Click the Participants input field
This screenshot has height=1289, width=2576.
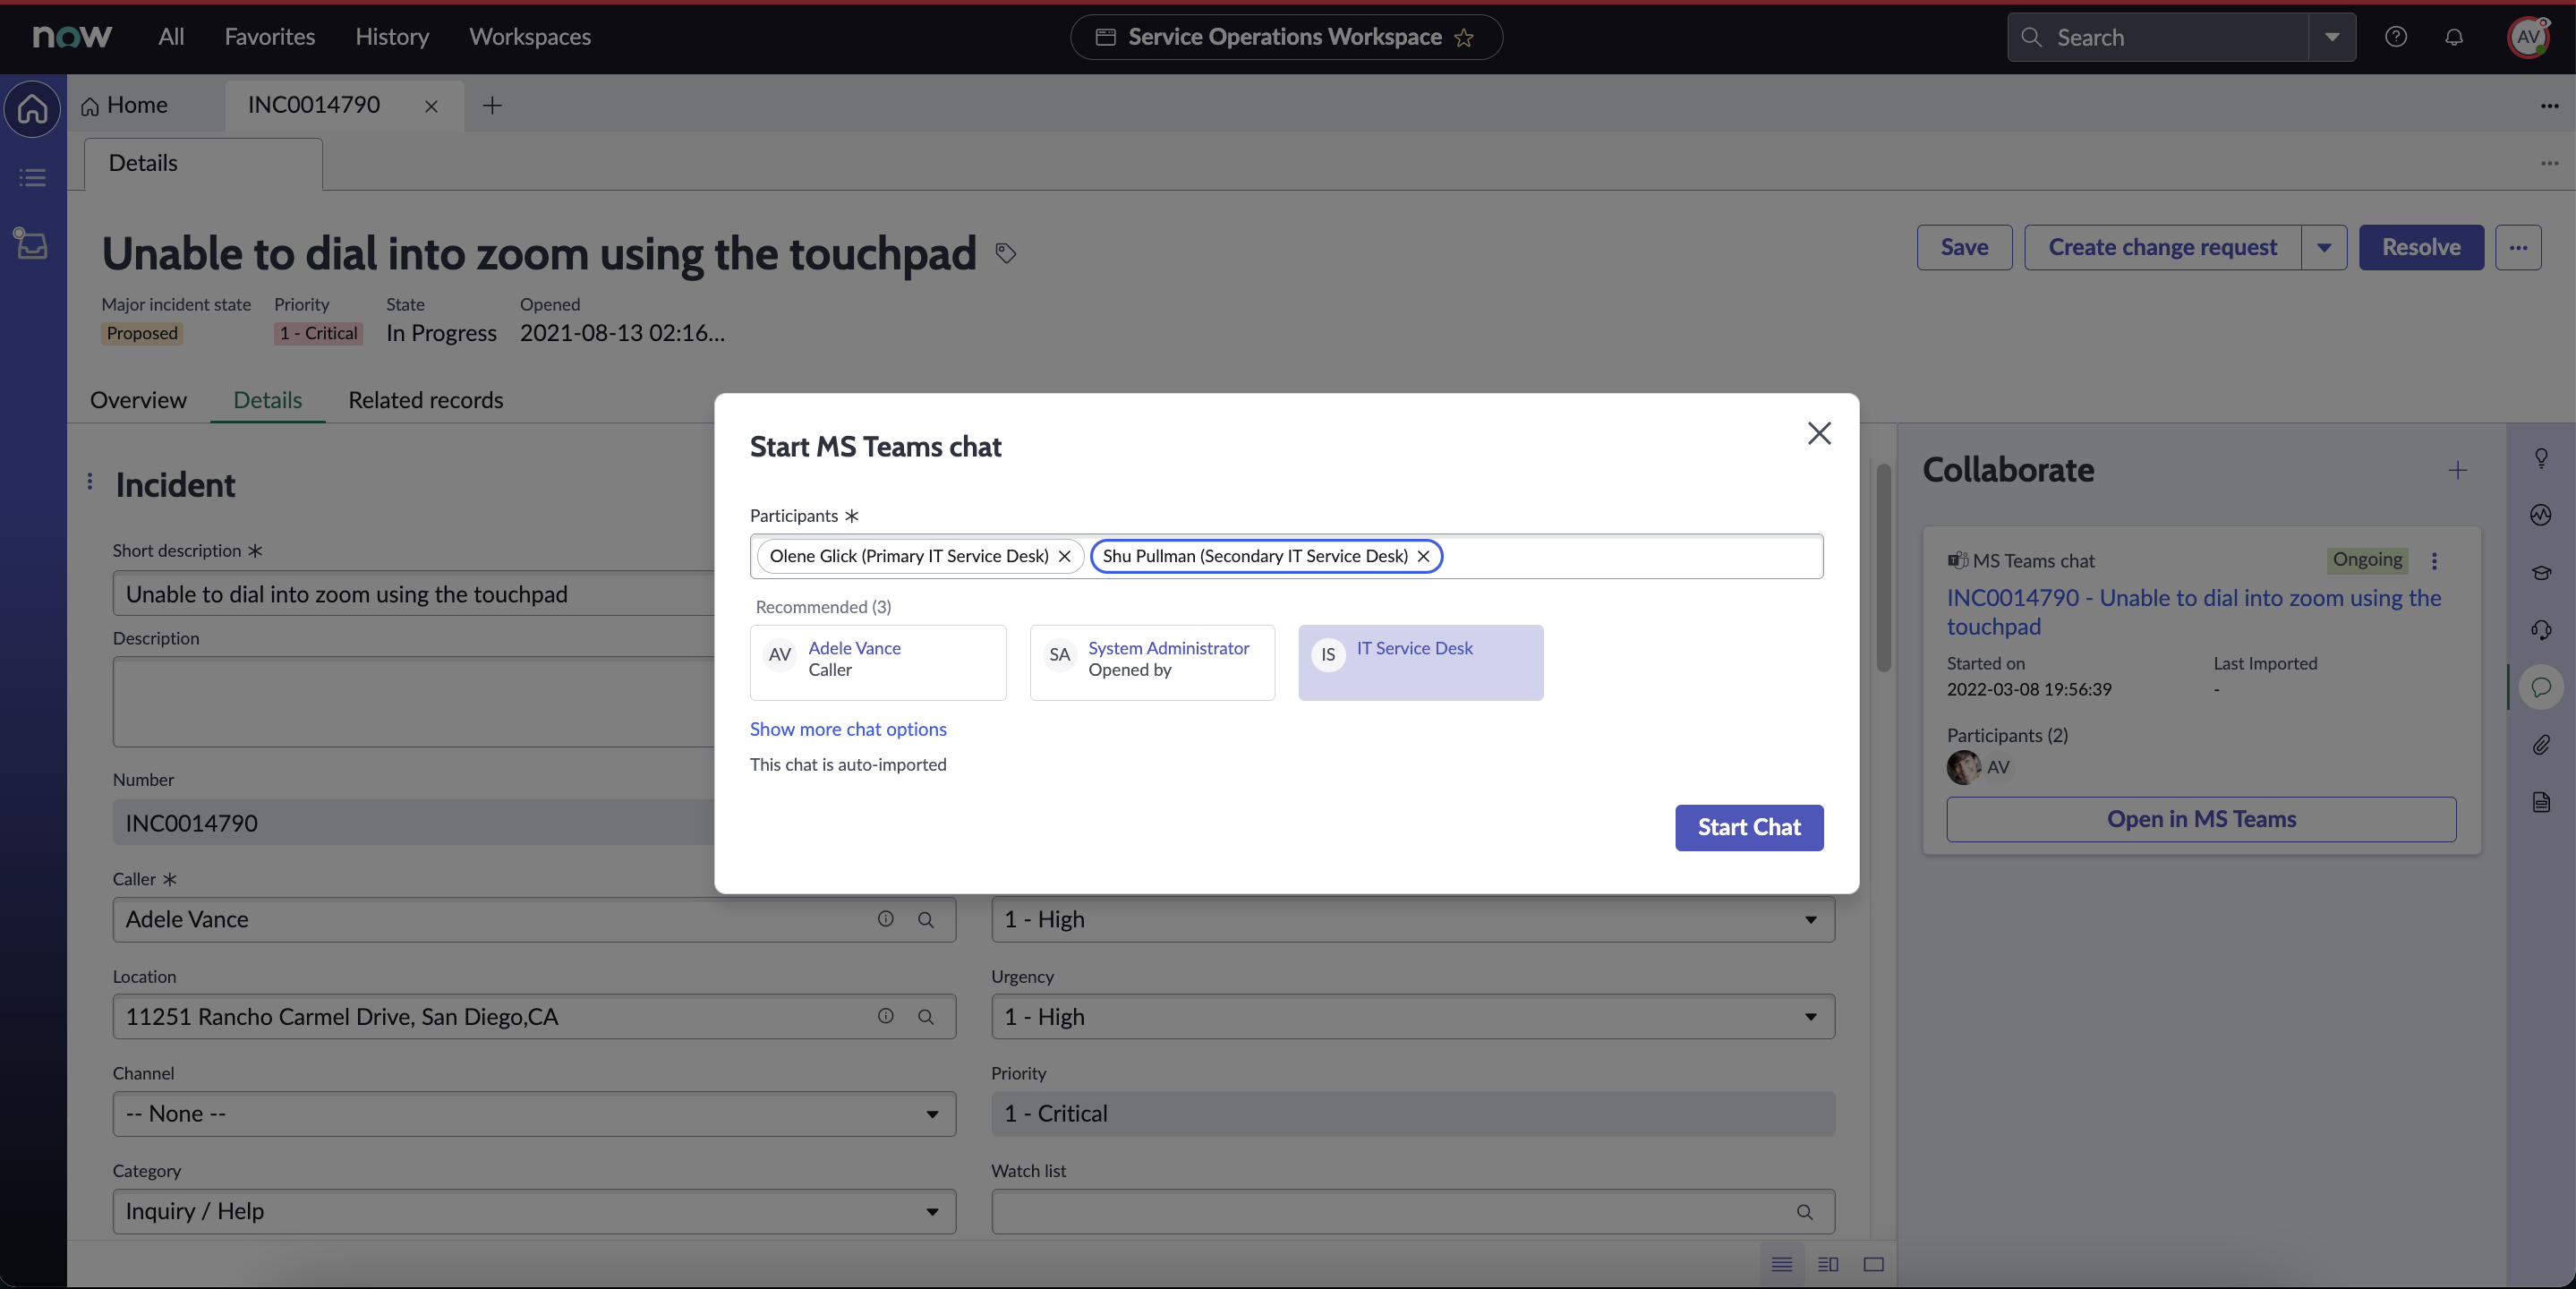1630,556
